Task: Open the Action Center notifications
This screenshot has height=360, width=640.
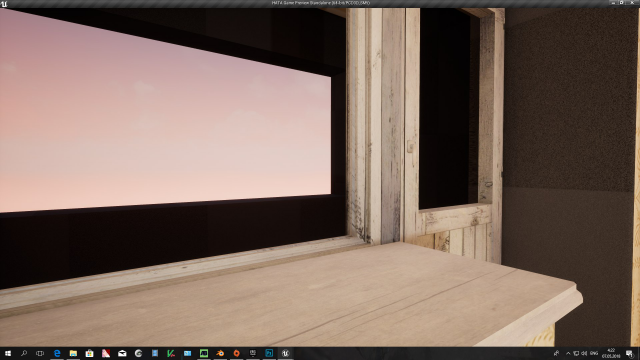Action: (630, 353)
